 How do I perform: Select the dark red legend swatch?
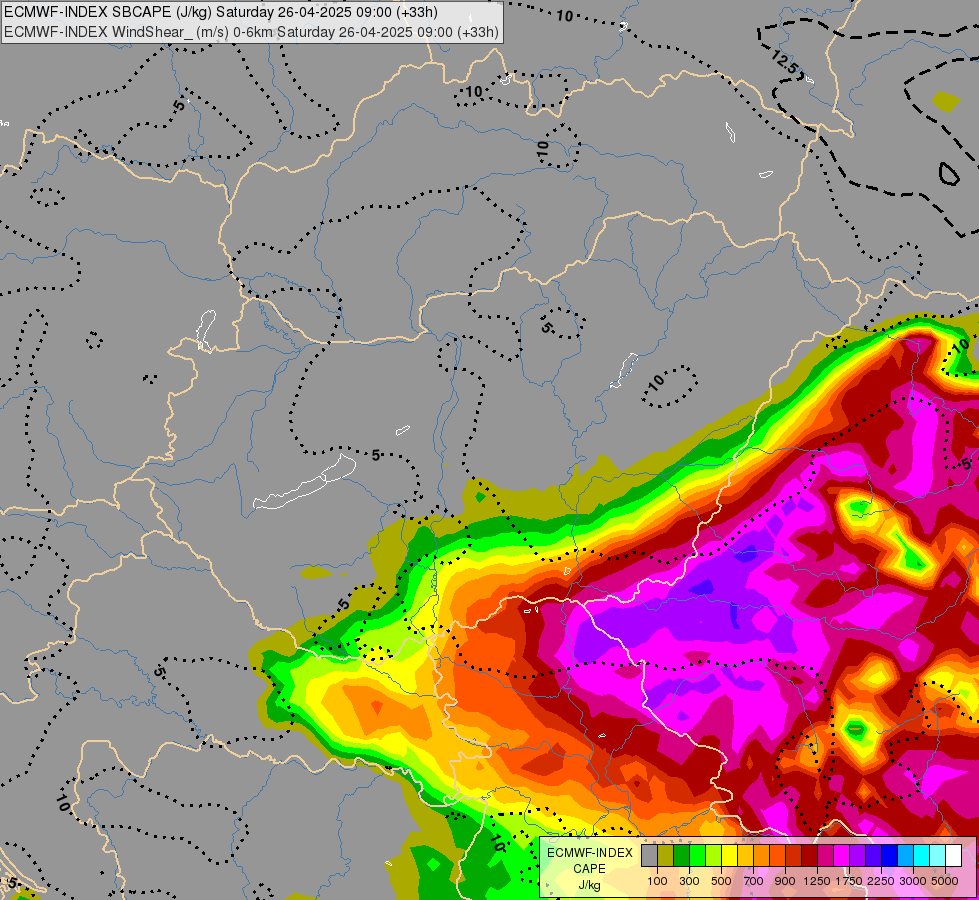810,856
